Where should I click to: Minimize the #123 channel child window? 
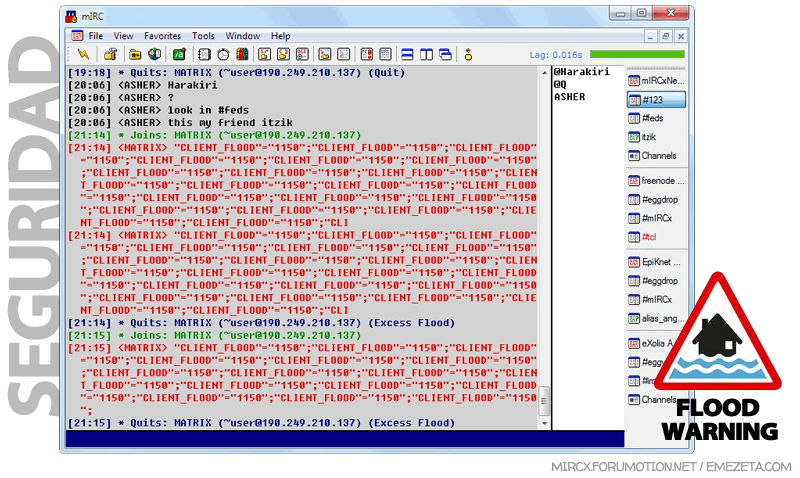[649, 36]
